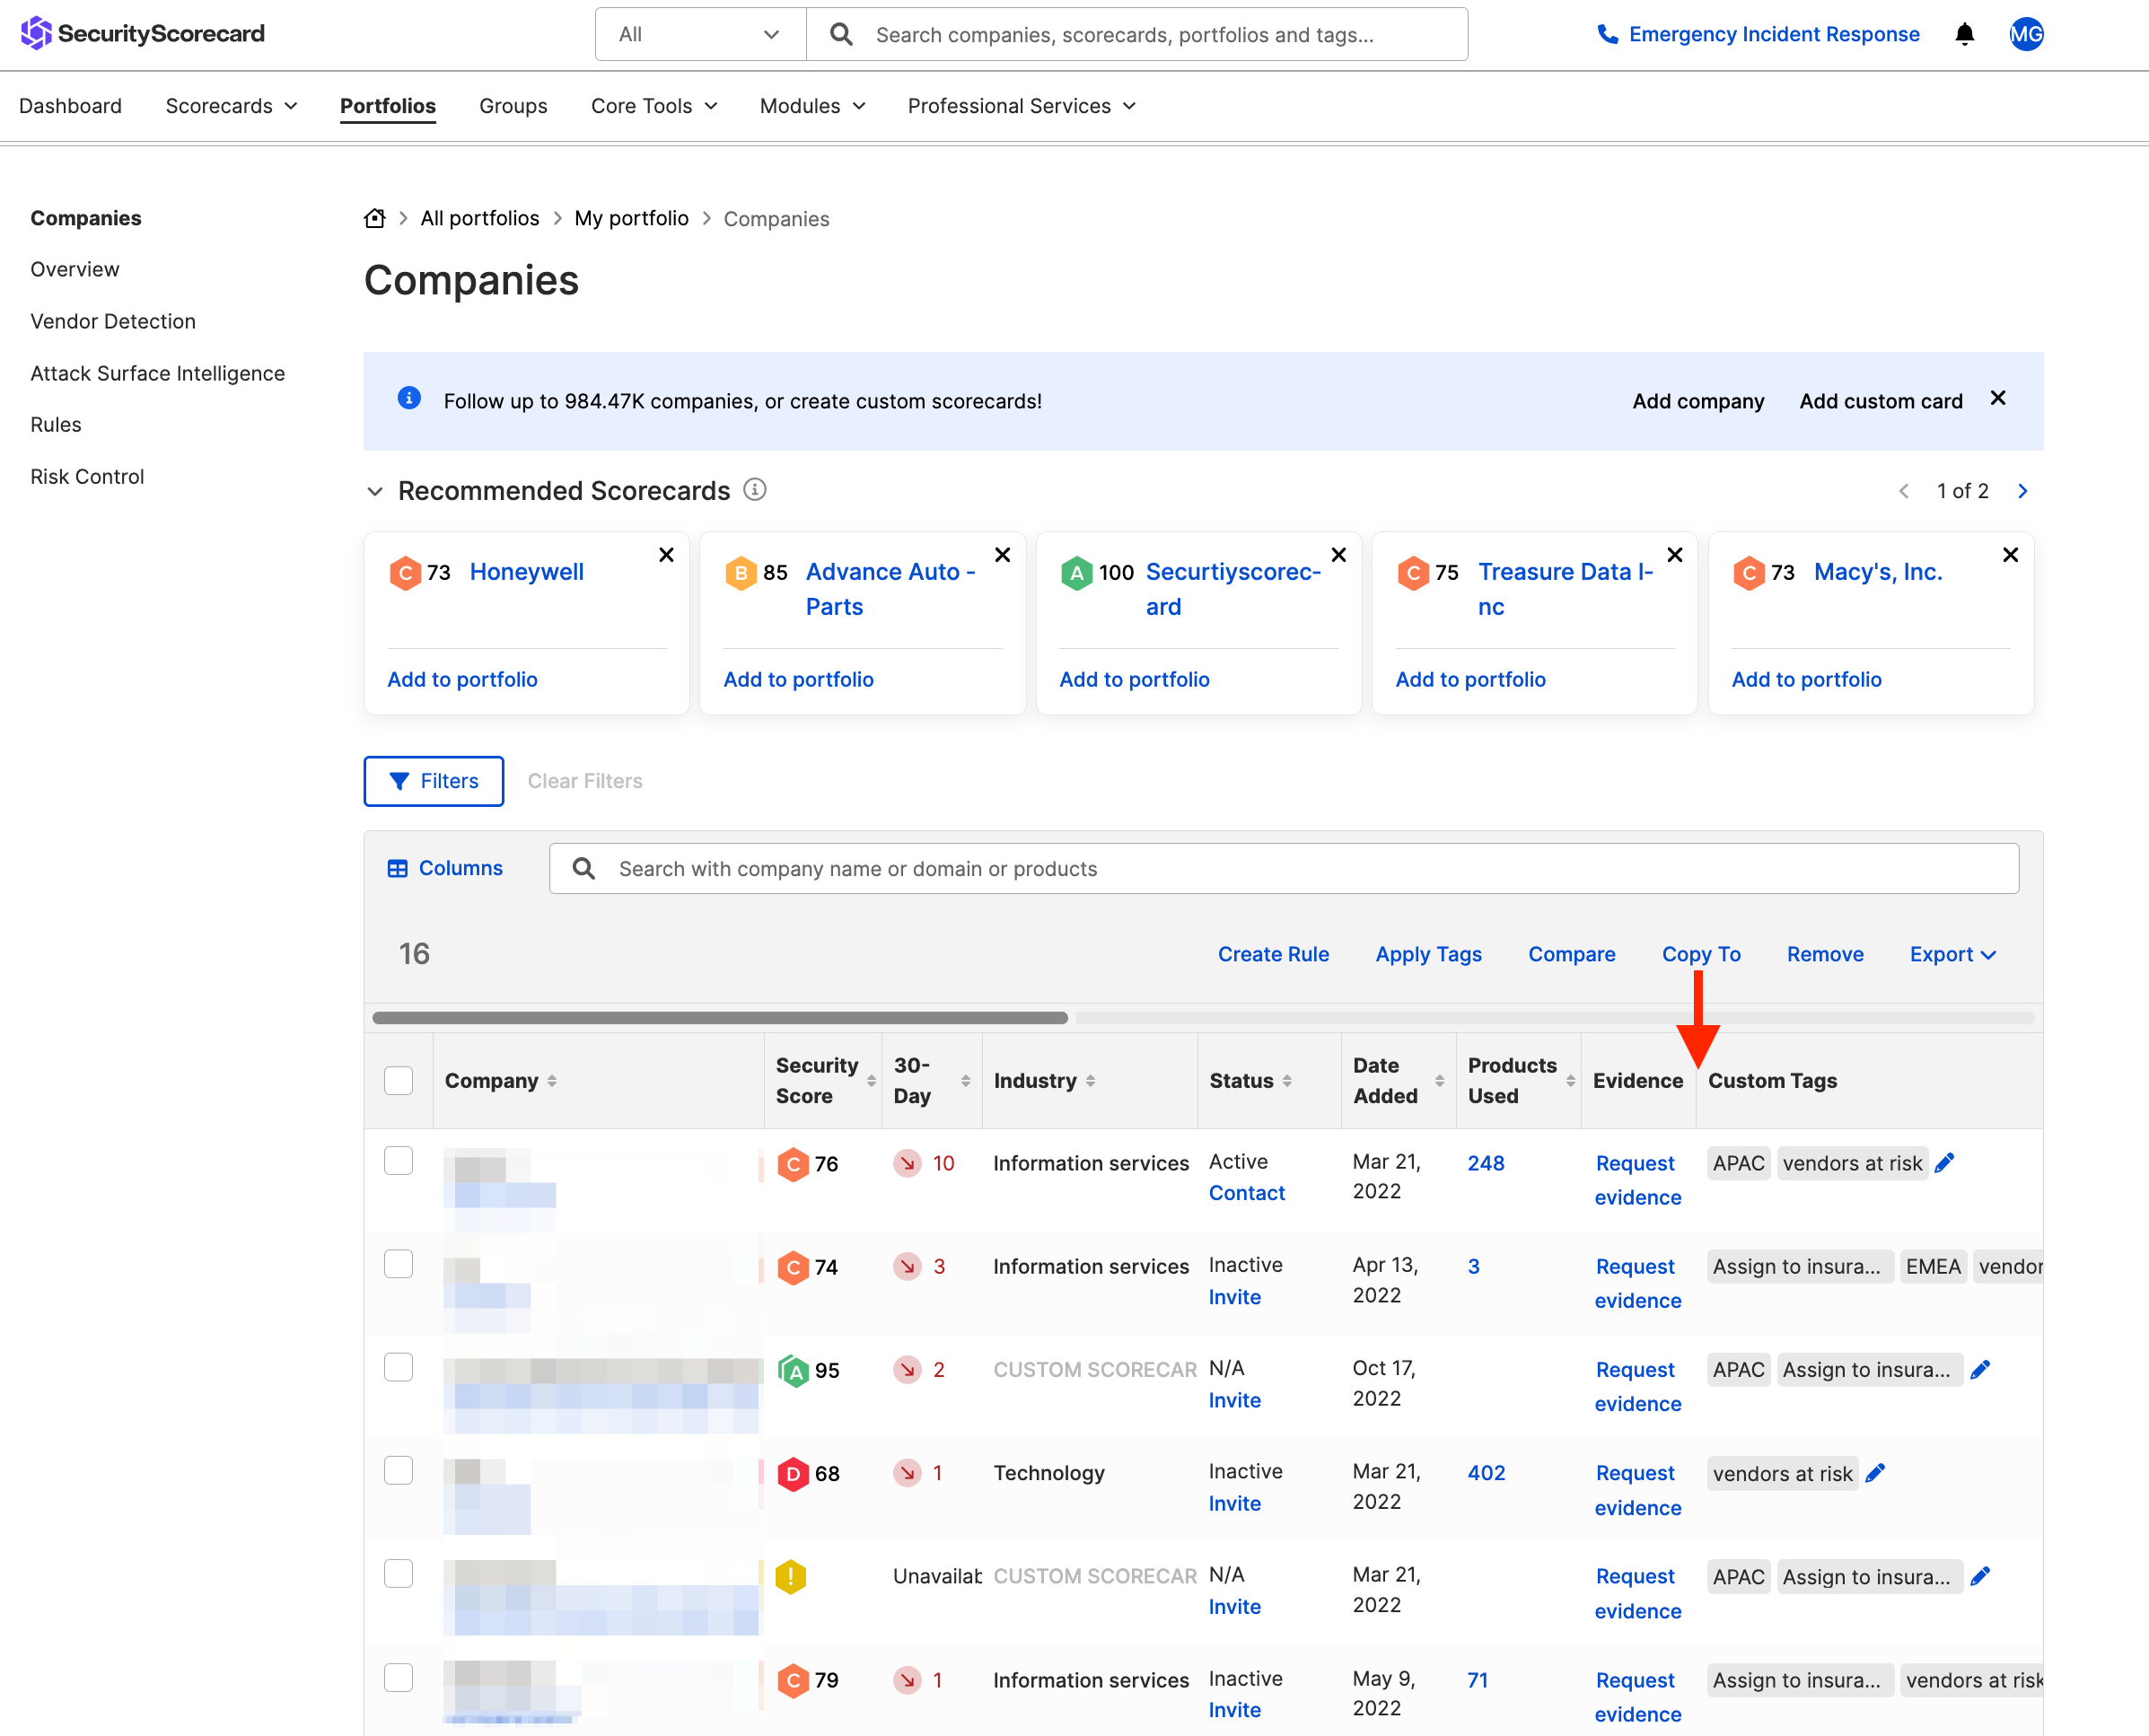Go to next recommended scorecards page

(x=2022, y=491)
